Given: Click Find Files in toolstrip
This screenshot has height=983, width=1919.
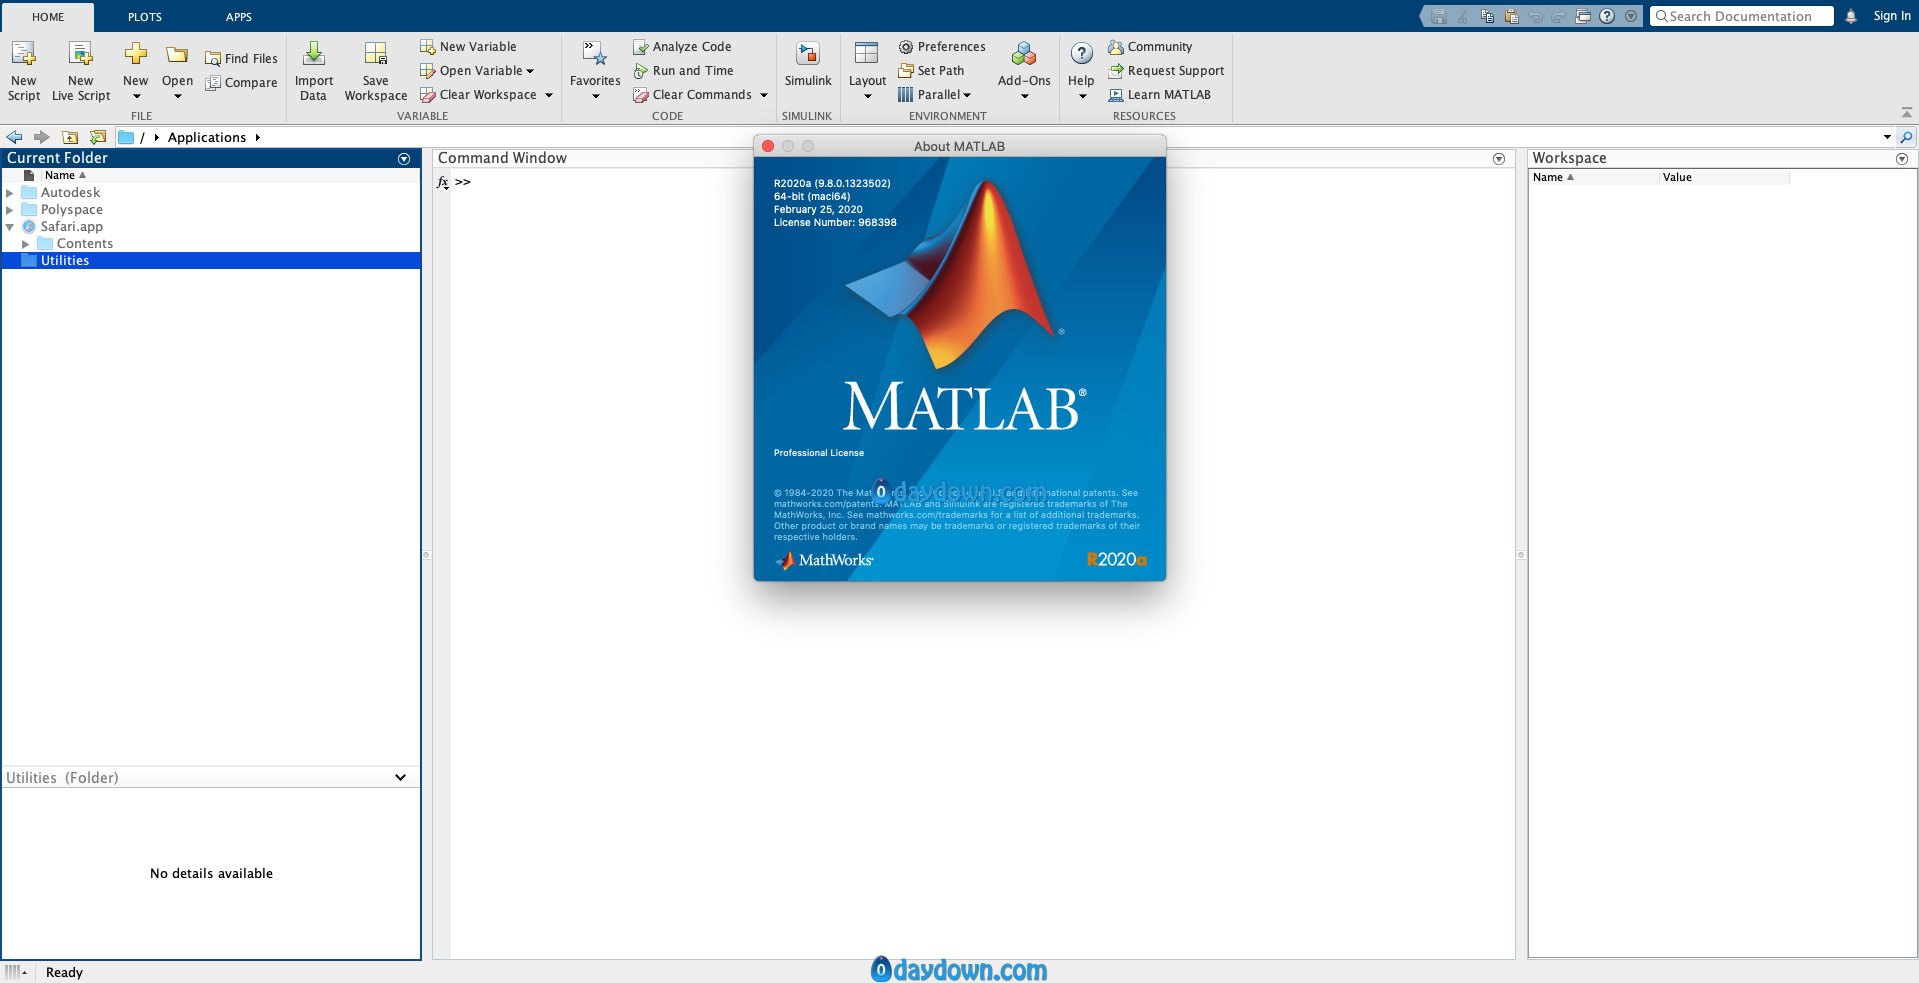Looking at the screenshot, I should (x=241, y=59).
